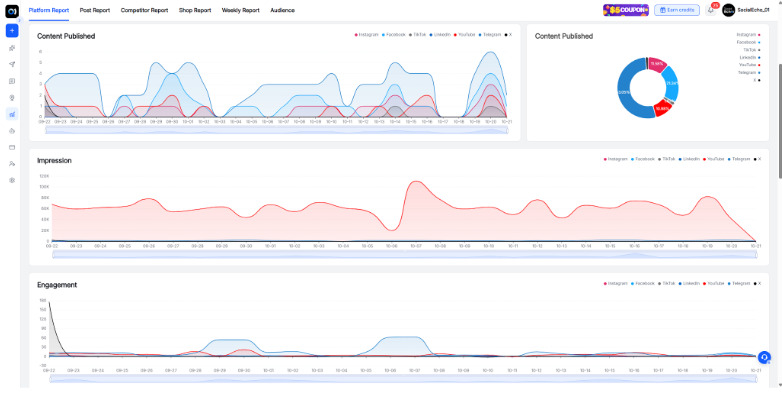The width and height of the screenshot is (782, 393).
Task: Click the Impression chart date range slider
Action: [x=404, y=255]
